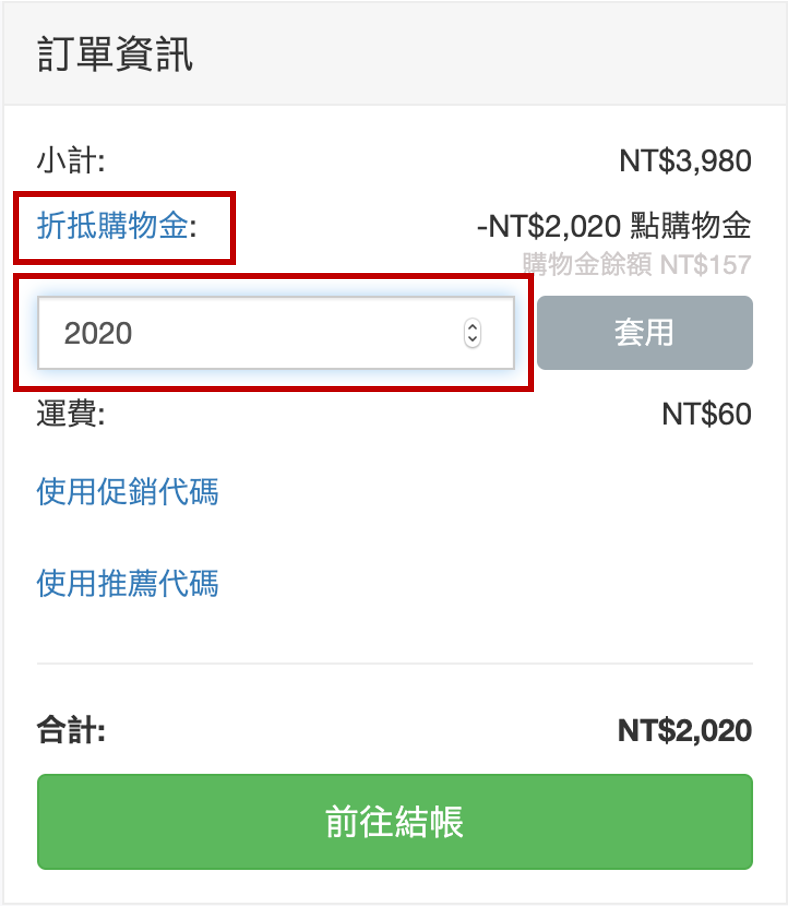Click the 使用促銷代碼 link
788x906 pixels.
pyautogui.click(x=127, y=492)
